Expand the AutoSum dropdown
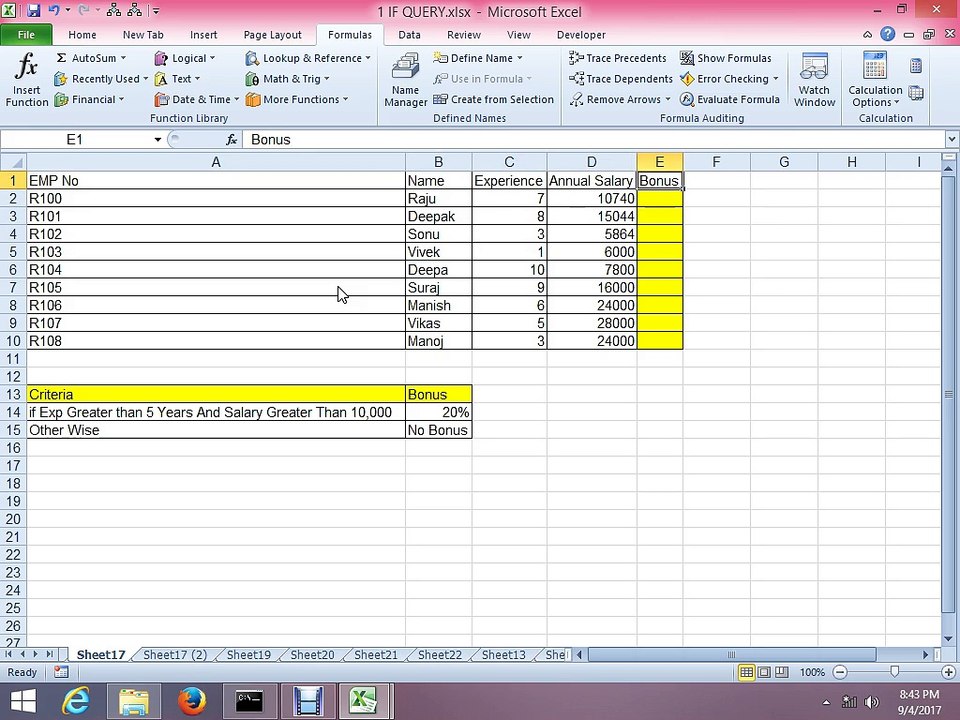This screenshot has width=960, height=720. [x=123, y=58]
